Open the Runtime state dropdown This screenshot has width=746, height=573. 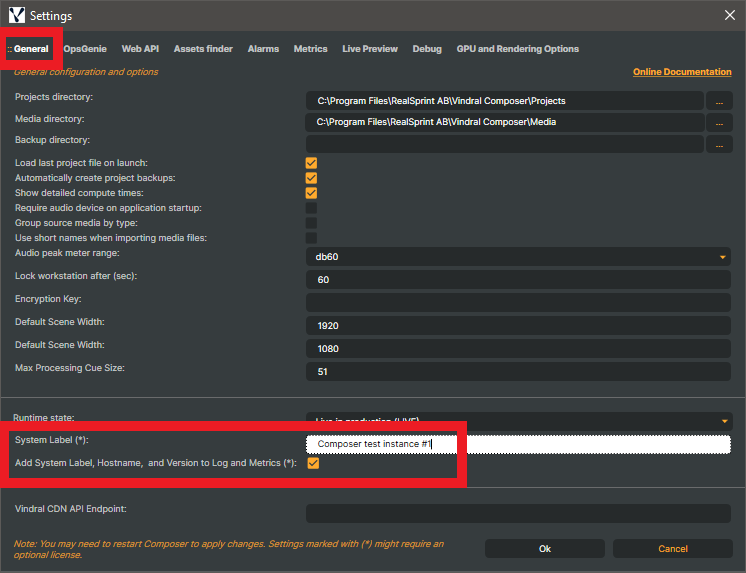[x=519, y=421]
